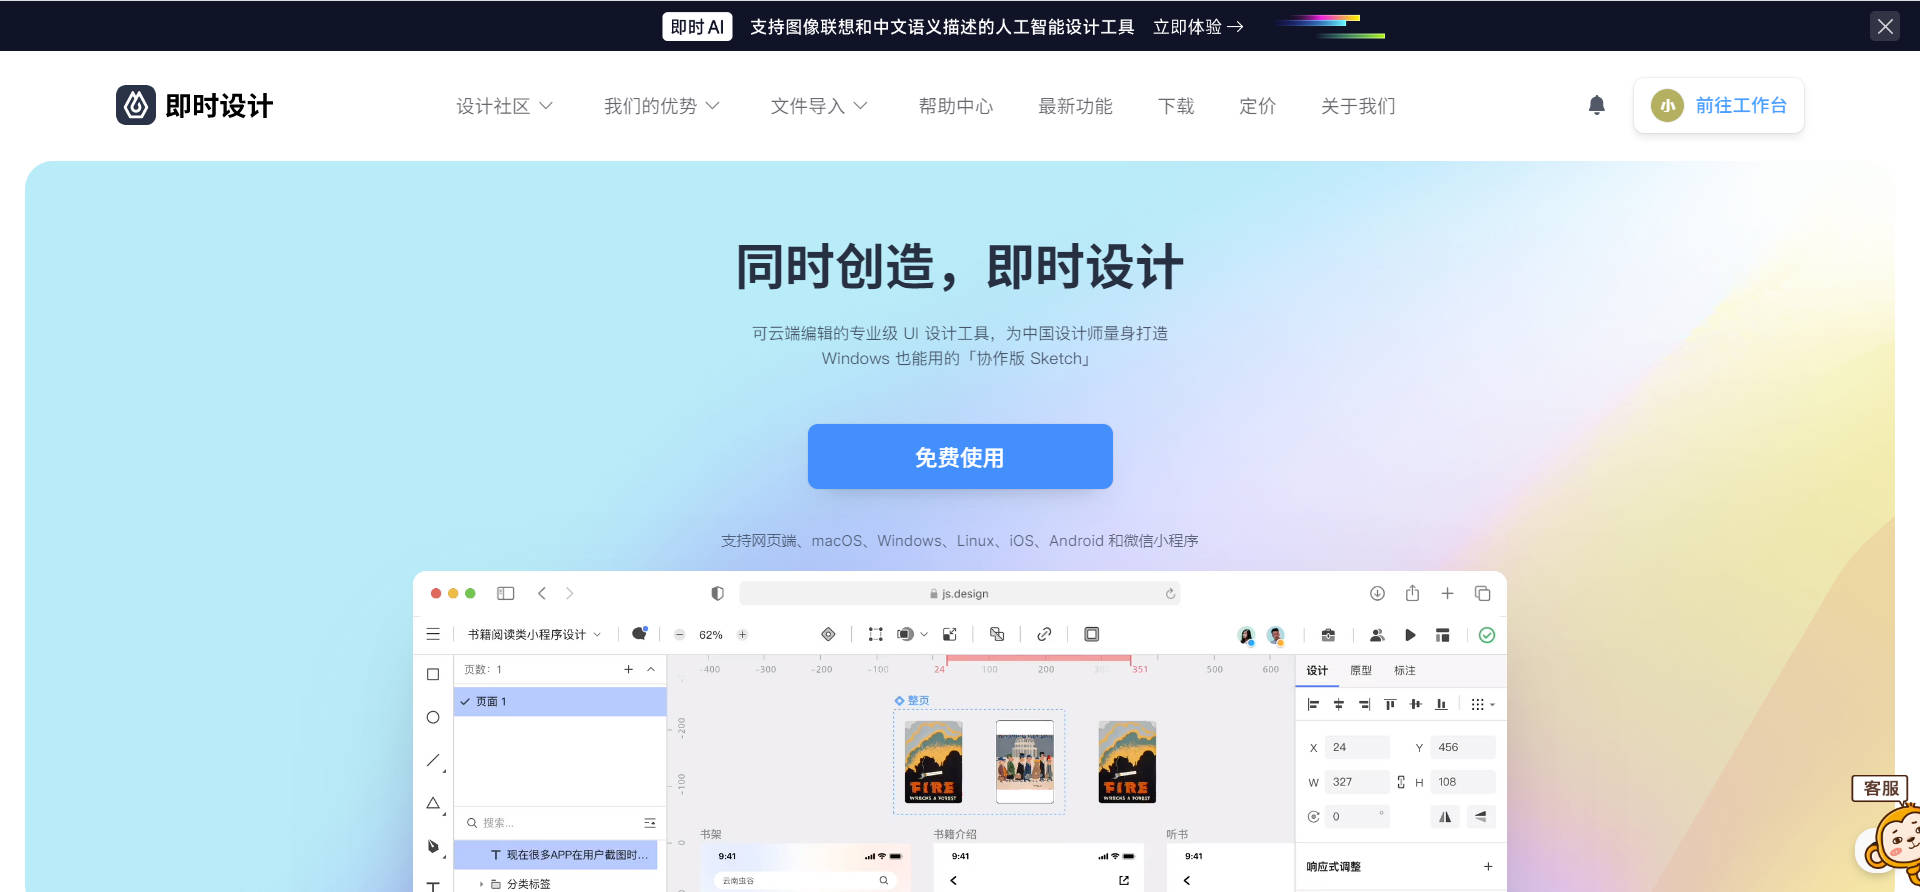Click the link icon in the editor toolbar
Screen dimensions: 1920x892
(1044, 634)
